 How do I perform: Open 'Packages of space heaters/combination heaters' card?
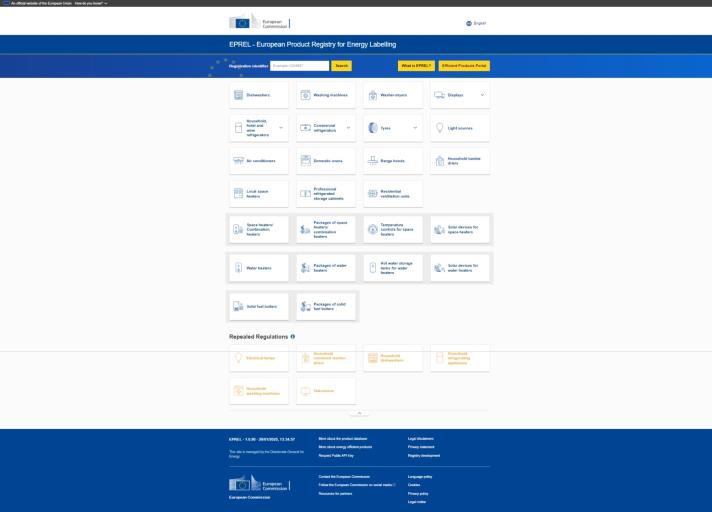point(326,230)
